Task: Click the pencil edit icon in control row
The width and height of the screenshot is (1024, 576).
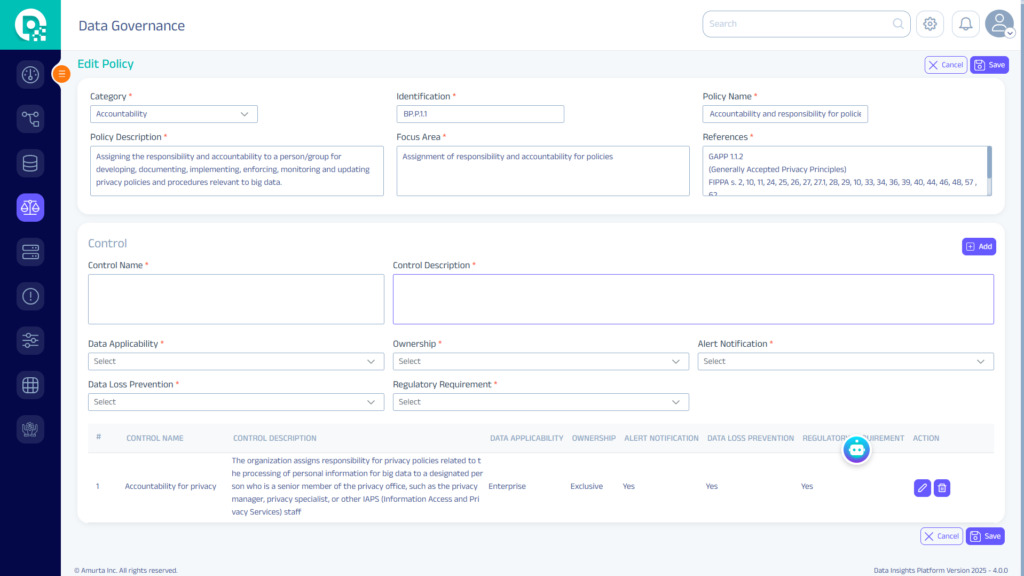Action: click(x=922, y=488)
